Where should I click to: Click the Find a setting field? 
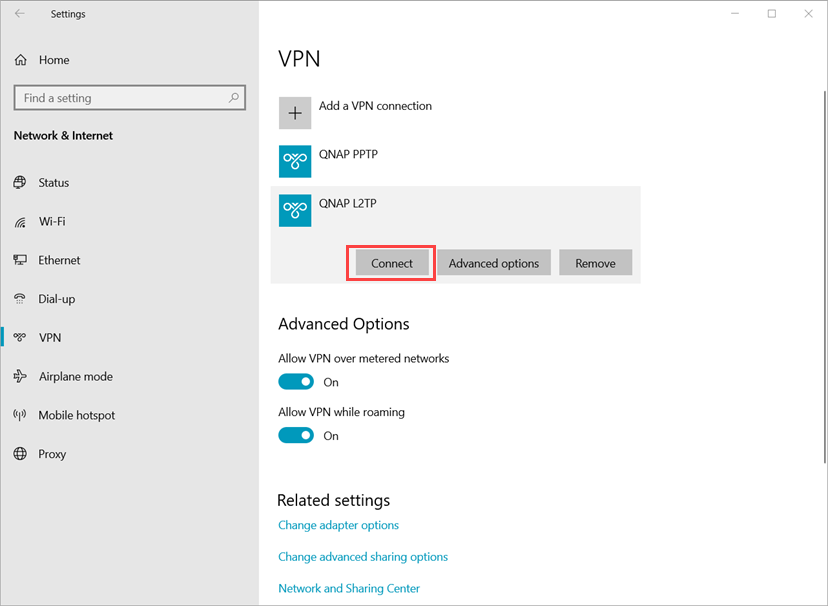(x=129, y=98)
